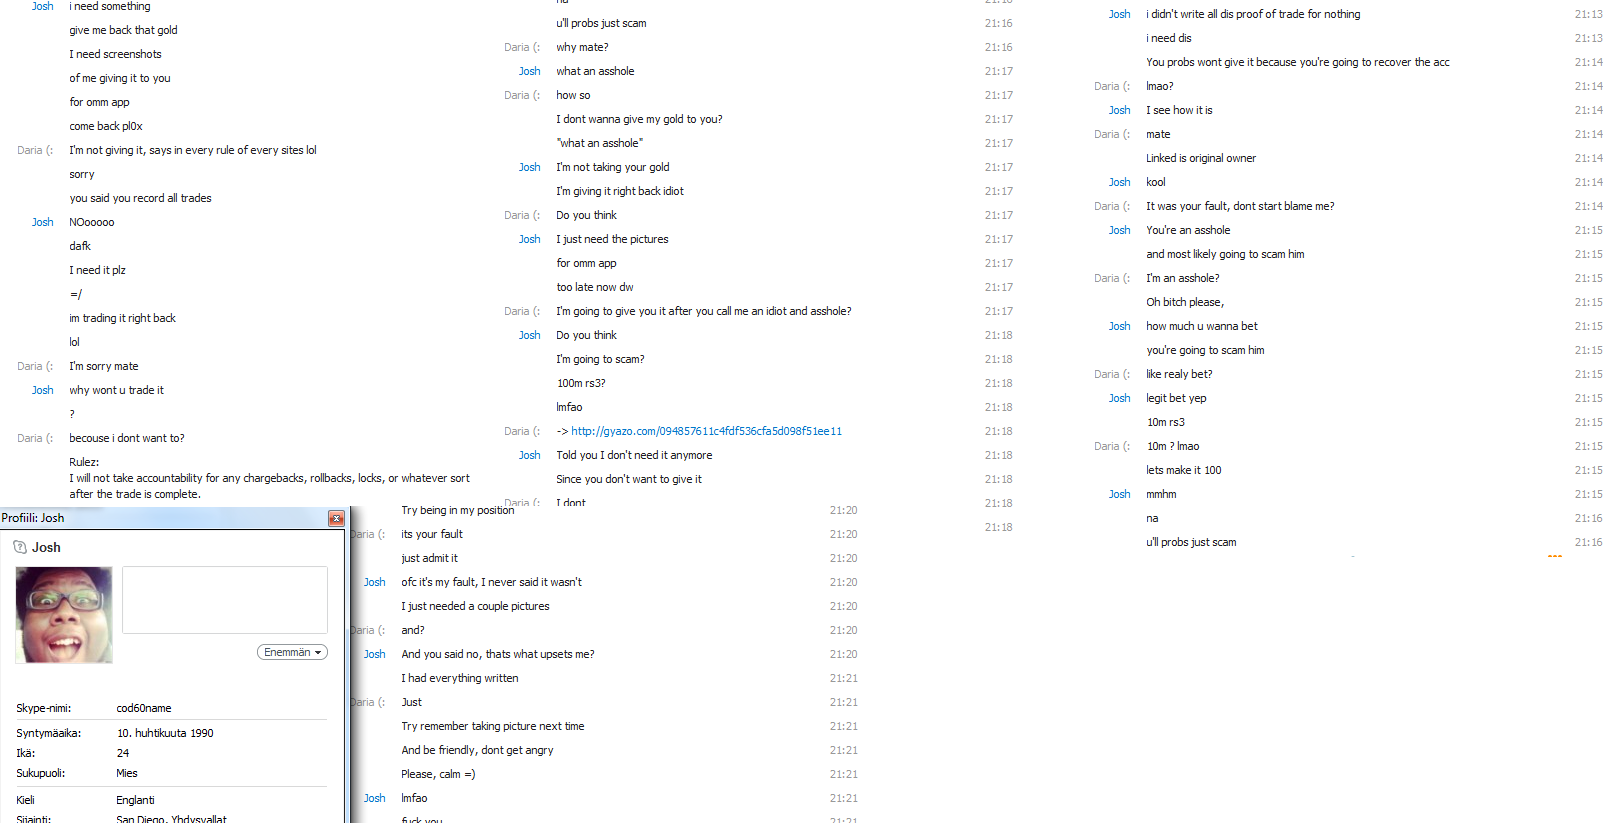Click the 'Rulez:' message text
1615x823 pixels.
84,462
